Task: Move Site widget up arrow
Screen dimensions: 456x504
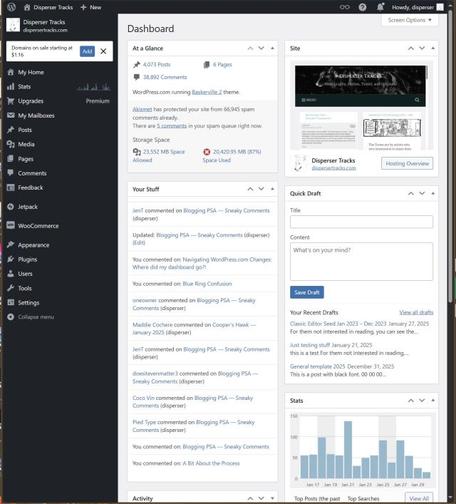Action: pyautogui.click(x=411, y=48)
